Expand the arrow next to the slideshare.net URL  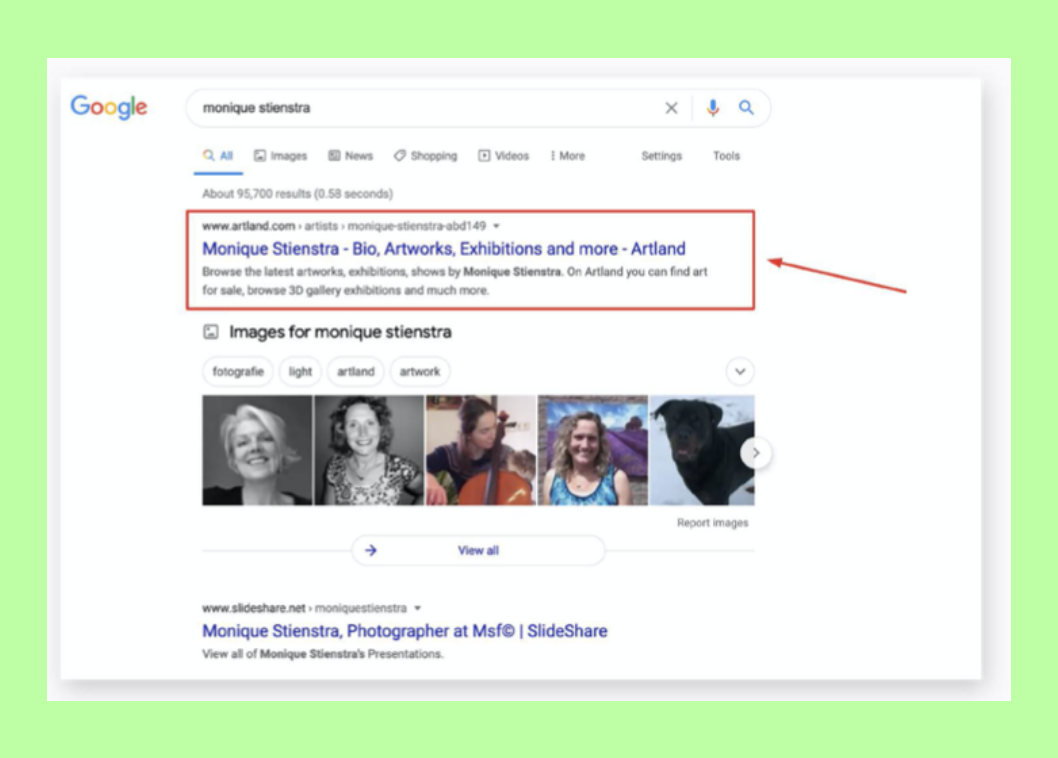[x=418, y=608]
